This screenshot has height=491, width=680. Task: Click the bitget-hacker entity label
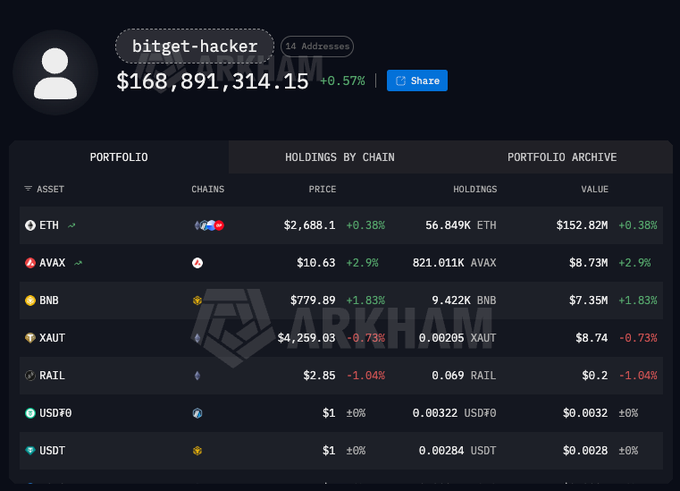(x=195, y=46)
